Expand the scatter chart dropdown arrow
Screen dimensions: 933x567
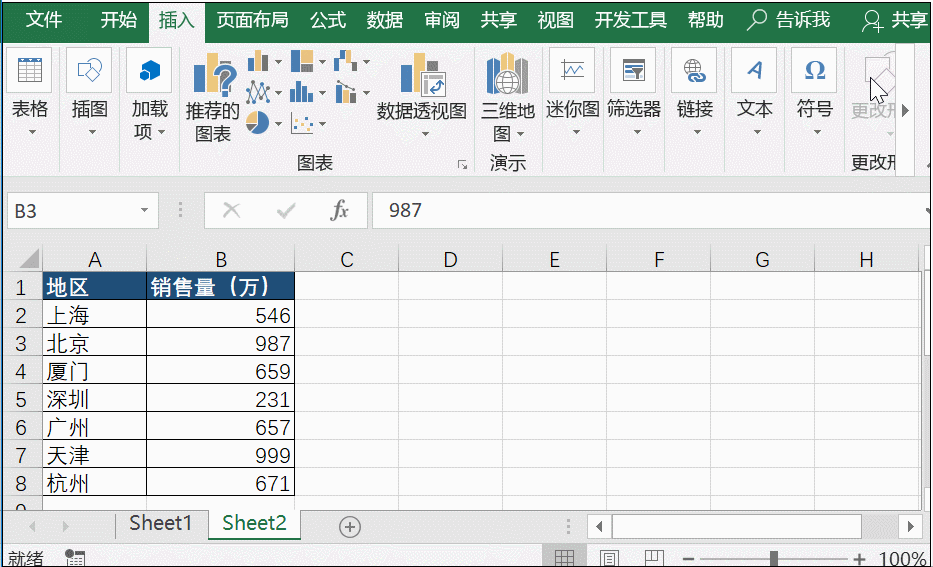322,124
